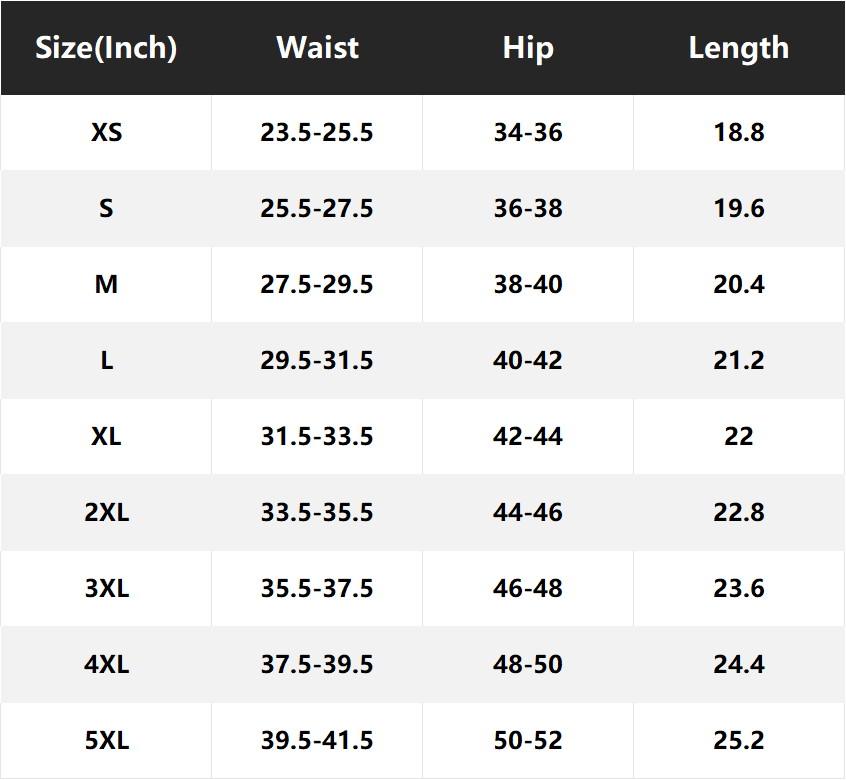
Task: Click waist value 29.5-31.5
Action: point(317,360)
